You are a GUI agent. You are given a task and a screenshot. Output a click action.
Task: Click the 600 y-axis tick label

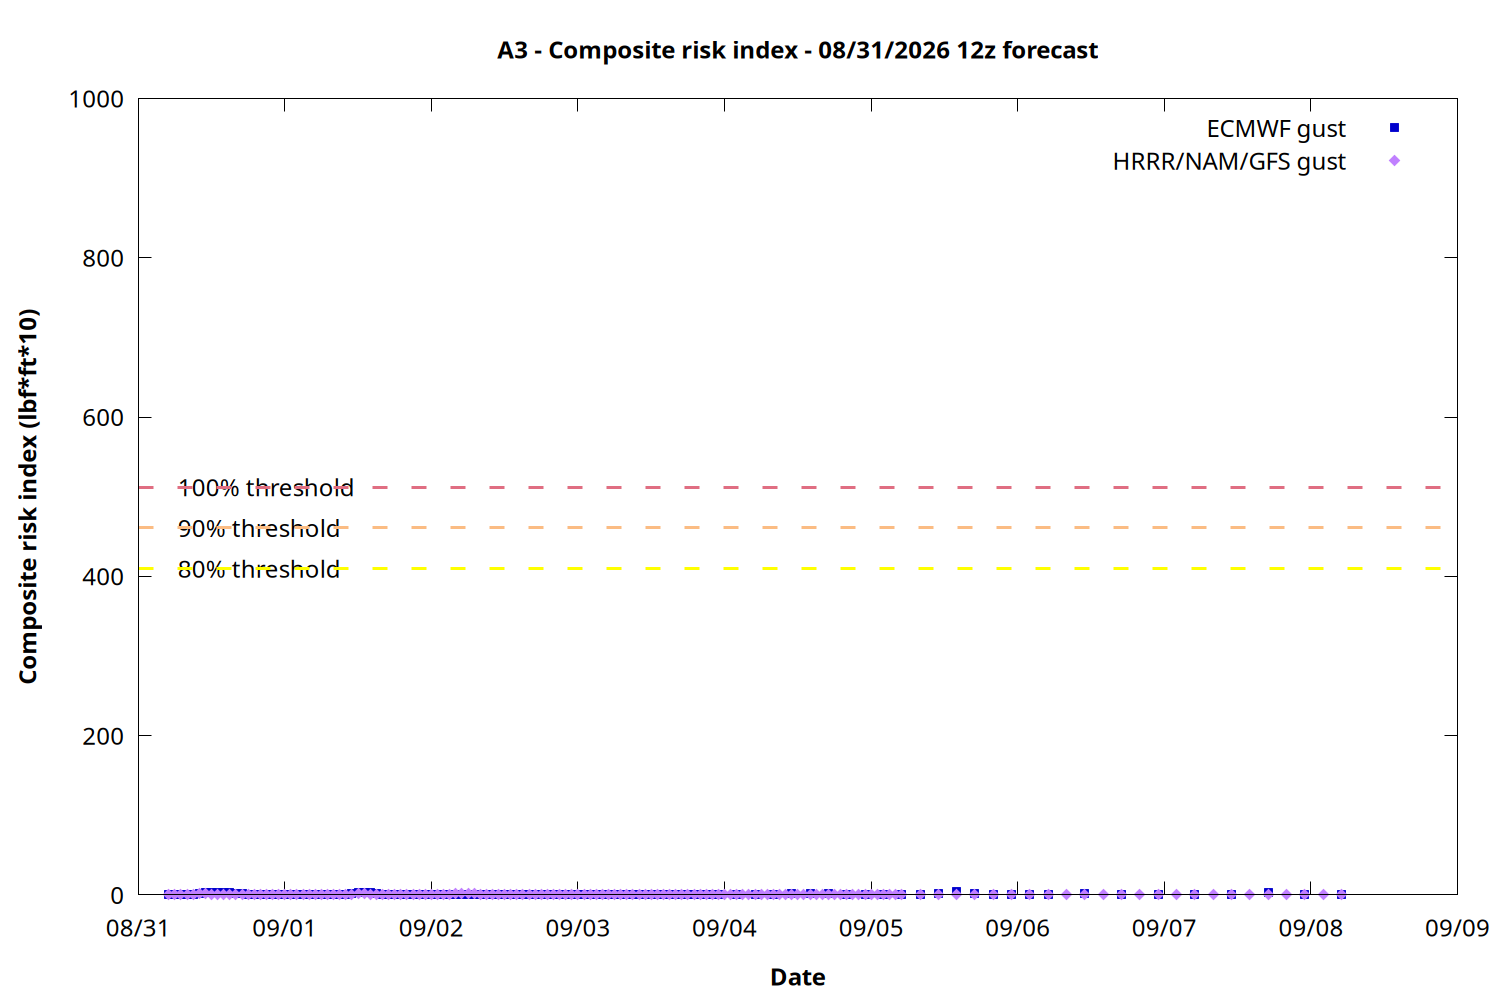[103, 417]
